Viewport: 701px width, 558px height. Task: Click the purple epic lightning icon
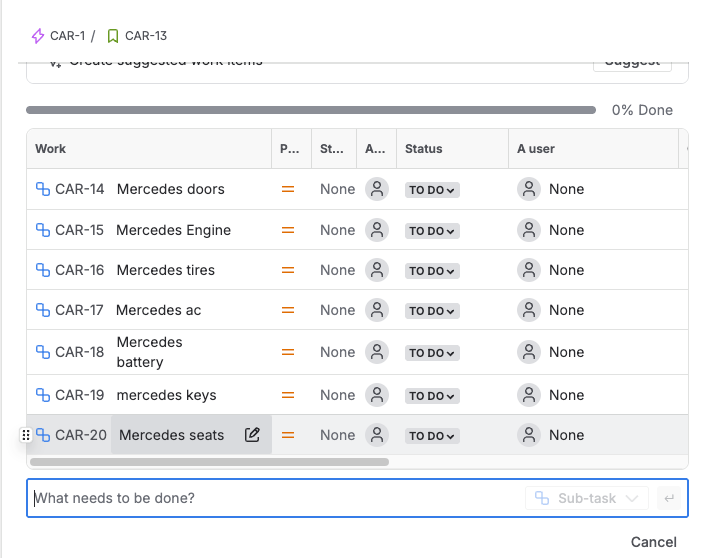(38, 36)
